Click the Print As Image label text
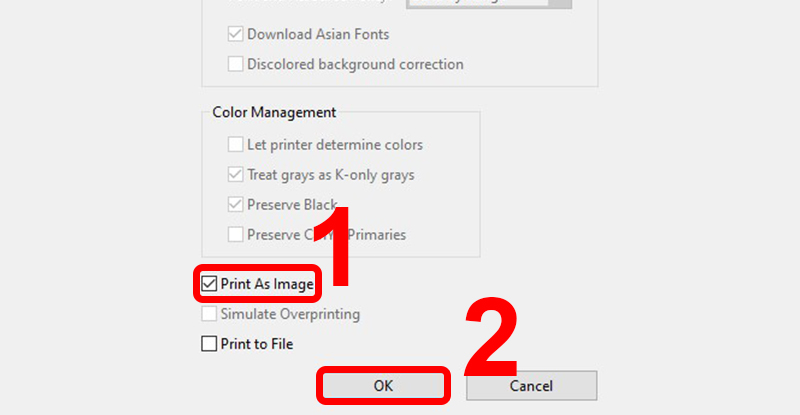This screenshot has width=800, height=415. pyautogui.click(x=267, y=284)
